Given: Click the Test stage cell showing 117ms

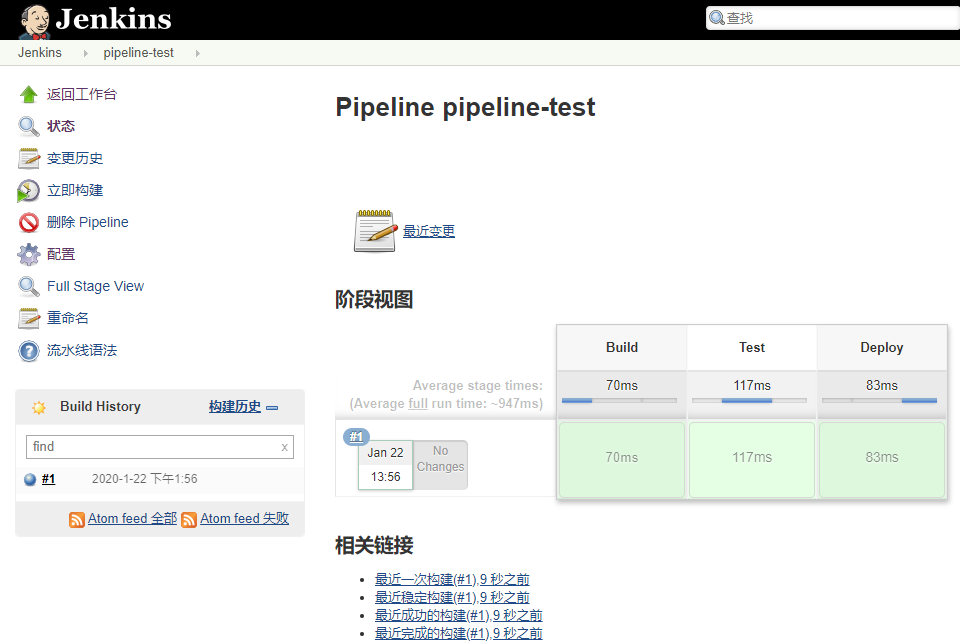Looking at the screenshot, I should tap(752, 459).
